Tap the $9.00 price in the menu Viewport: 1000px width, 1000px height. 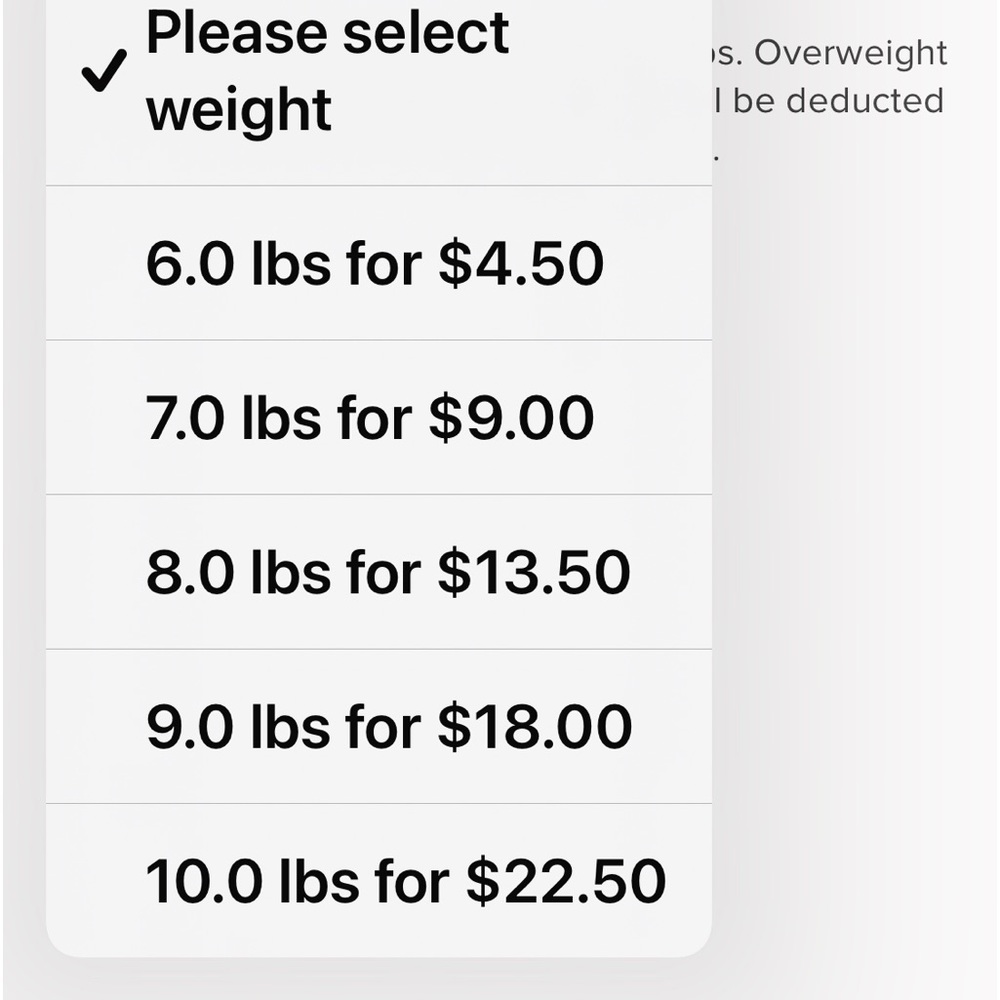[x=511, y=418]
